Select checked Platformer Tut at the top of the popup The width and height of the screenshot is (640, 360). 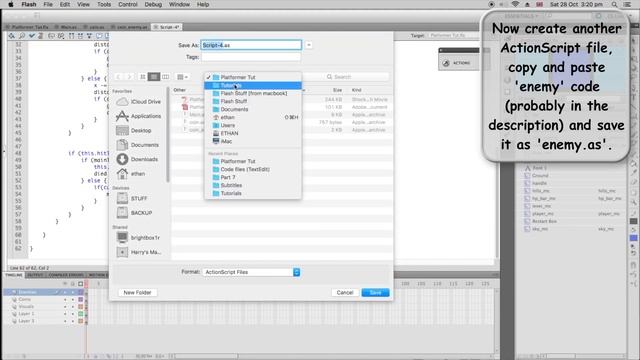click(x=253, y=77)
